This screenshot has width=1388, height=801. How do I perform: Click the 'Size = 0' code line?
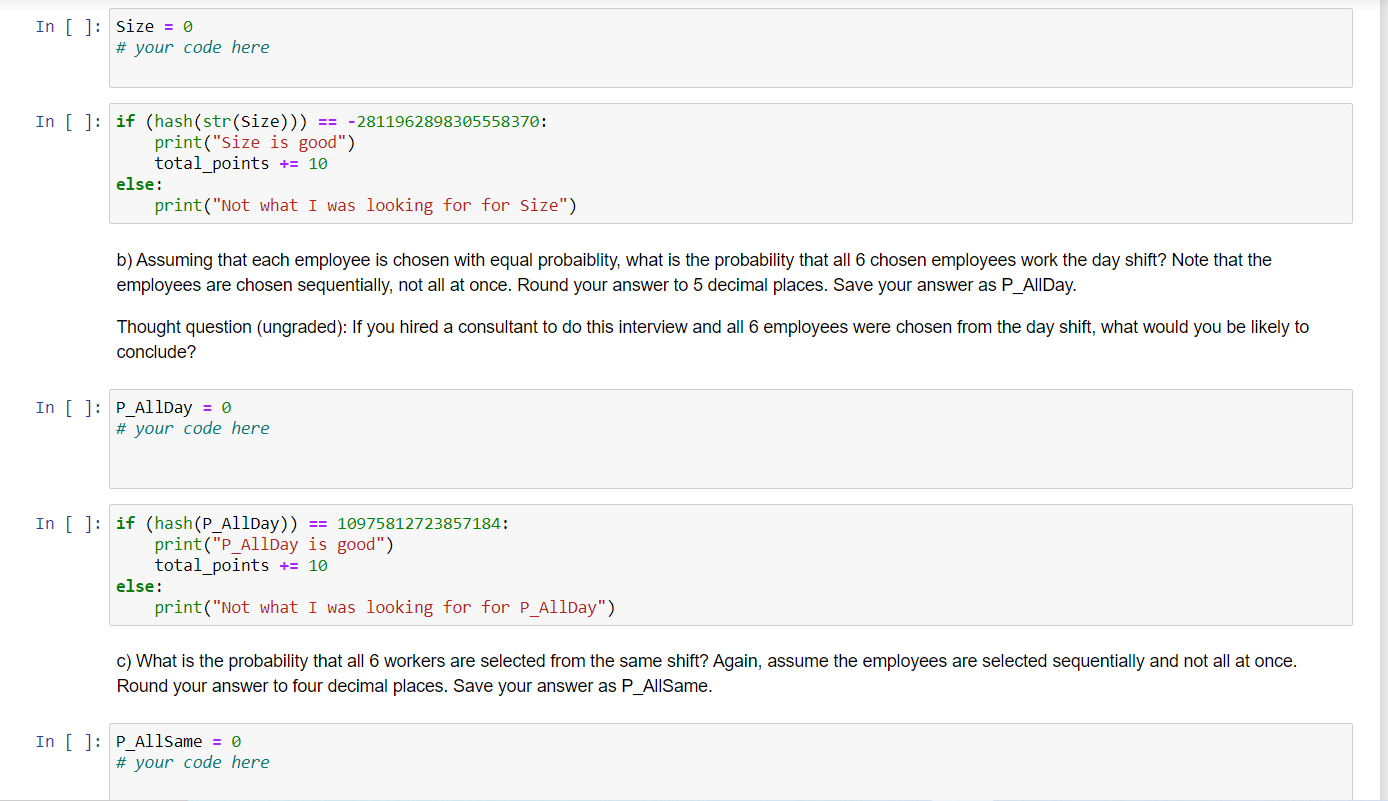(x=154, y=26)
